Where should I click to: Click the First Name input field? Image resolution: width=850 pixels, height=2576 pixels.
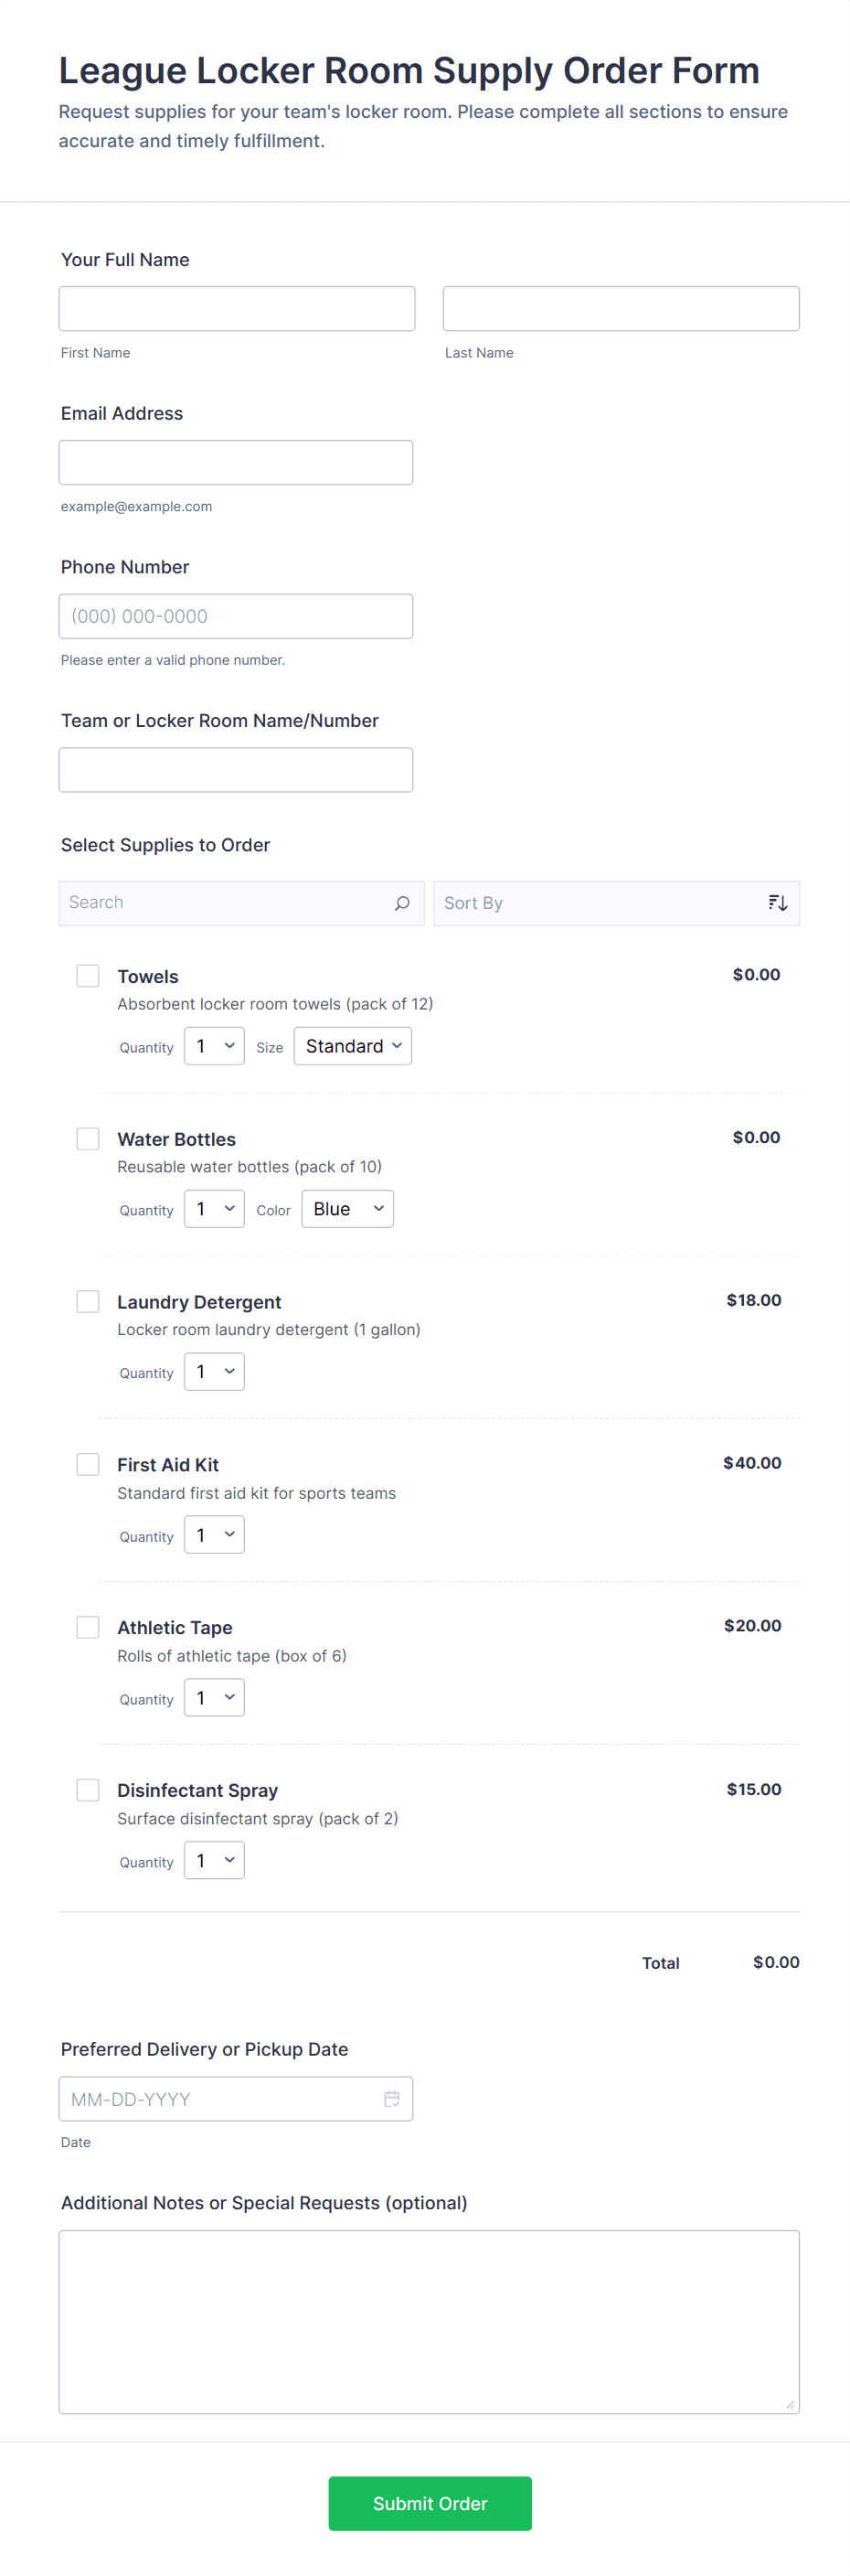pyautogui.click(x=237, y=309)
